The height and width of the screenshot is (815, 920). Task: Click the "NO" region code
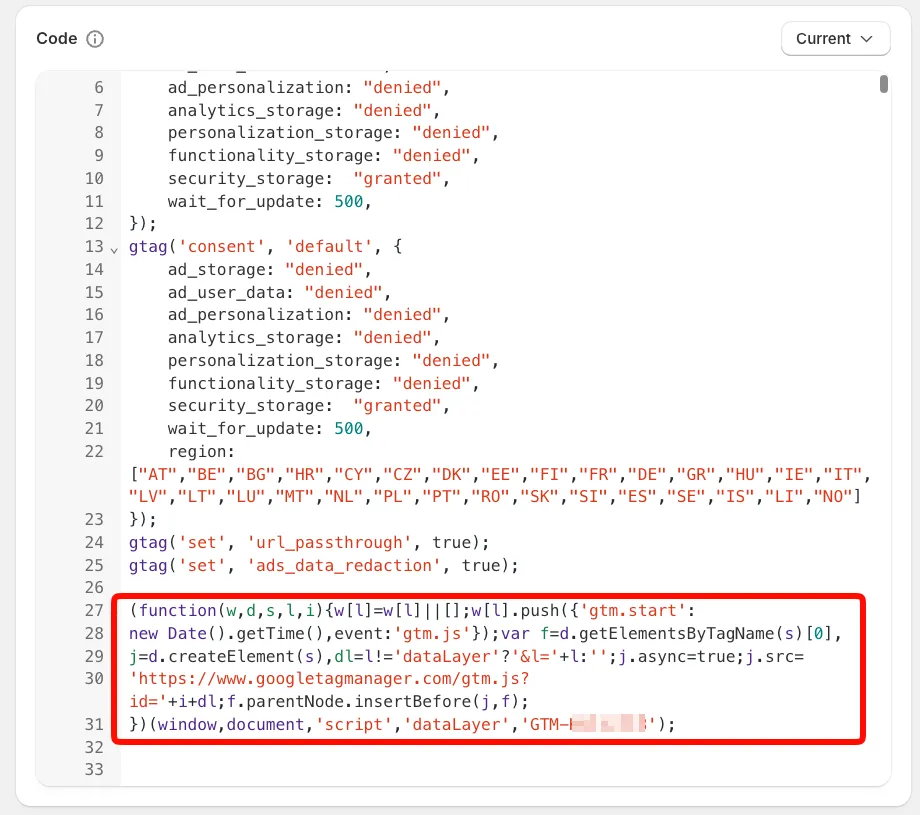[x=833, y=496]
